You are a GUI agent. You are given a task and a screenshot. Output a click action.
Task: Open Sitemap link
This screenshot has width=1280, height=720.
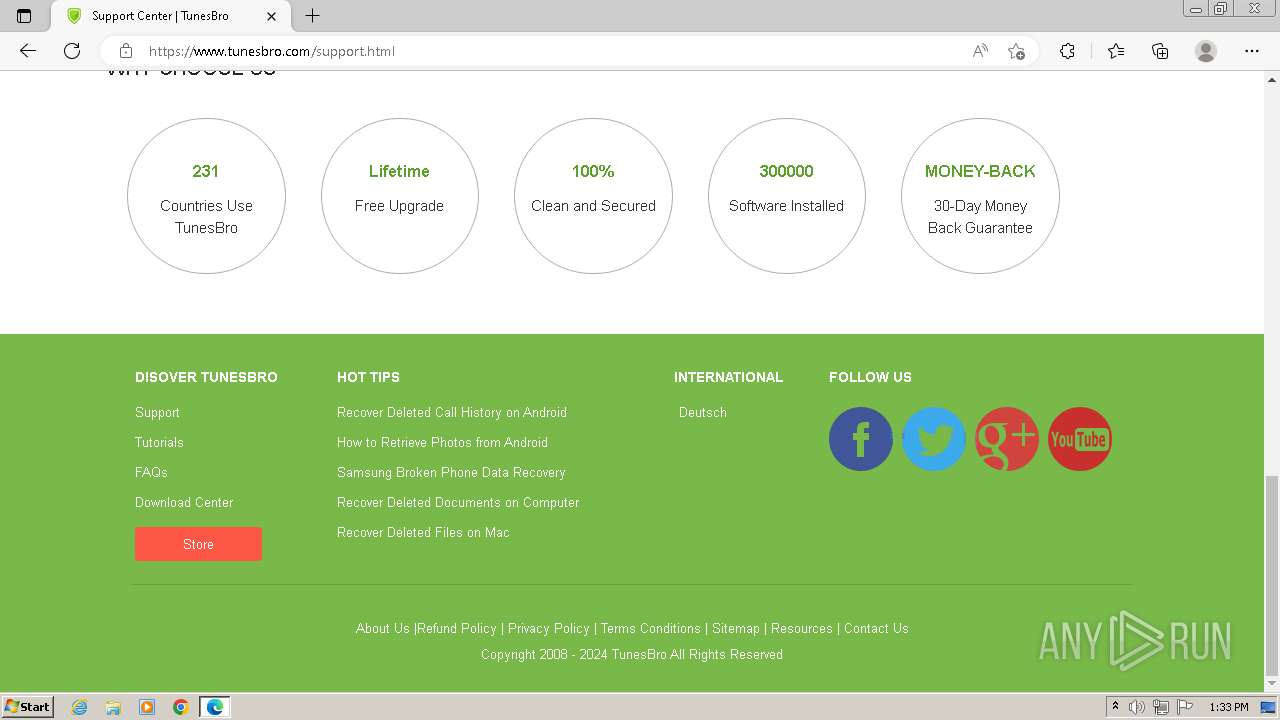point(736,628)
